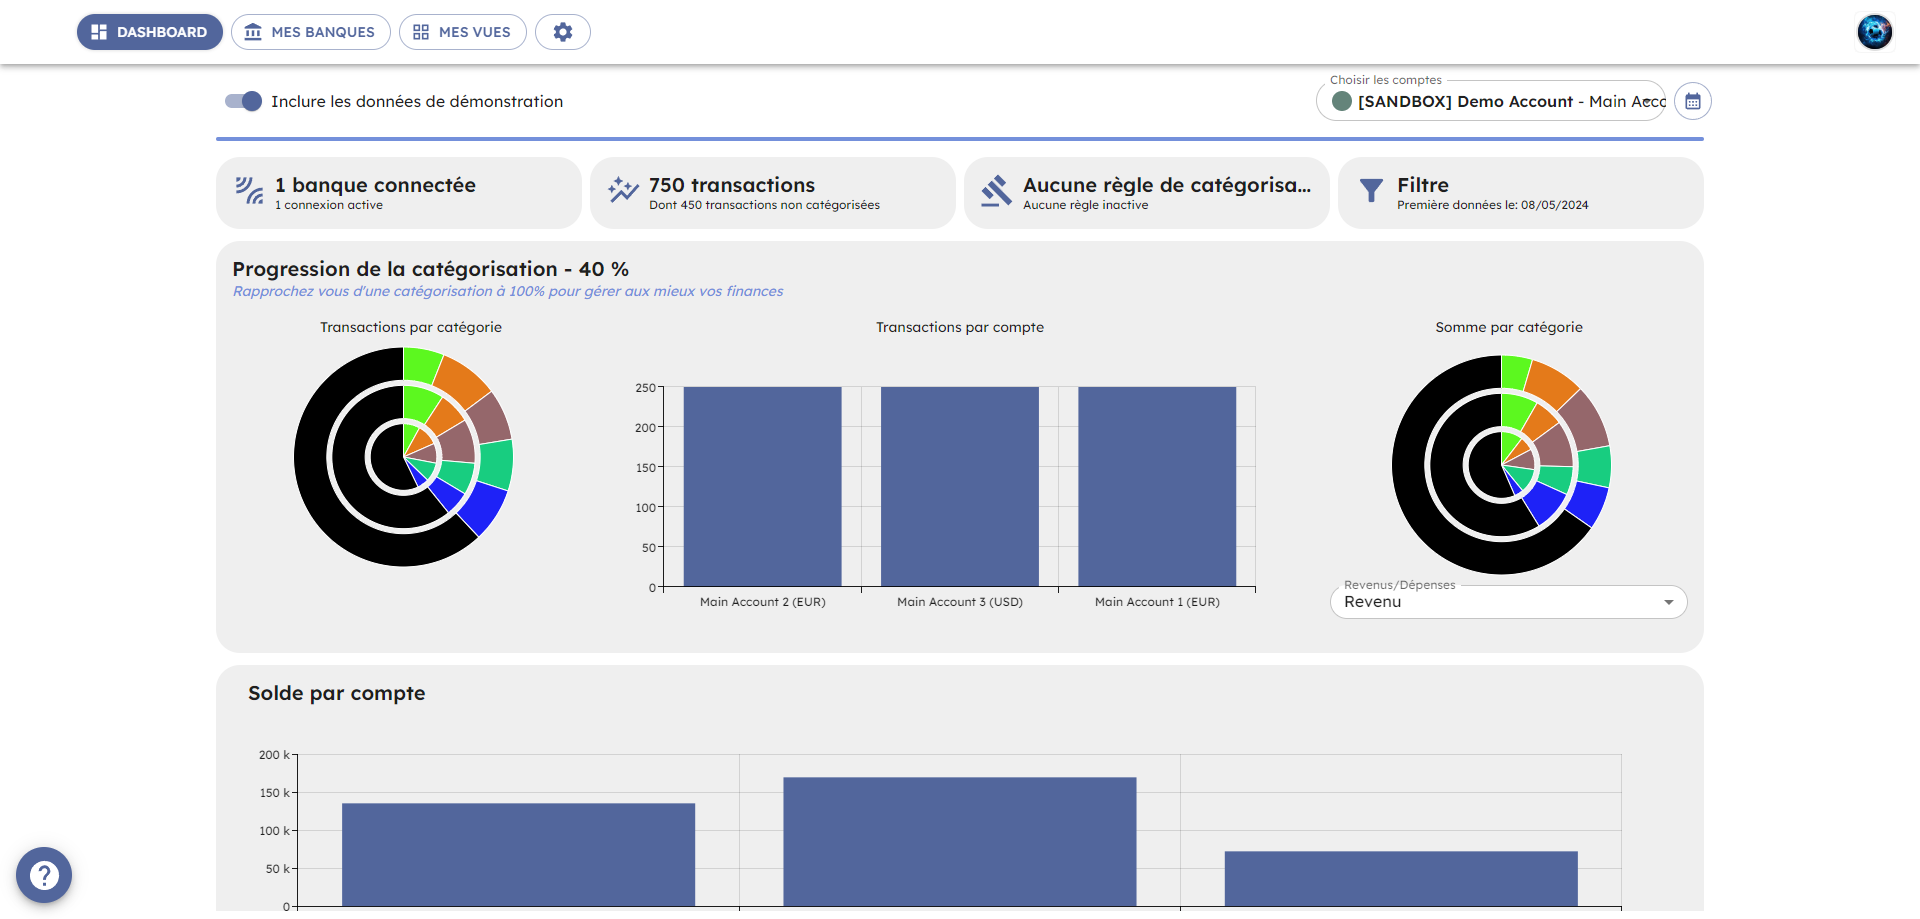Open the Filtre card
The image size is (1920, 919).
point(1521,193)
